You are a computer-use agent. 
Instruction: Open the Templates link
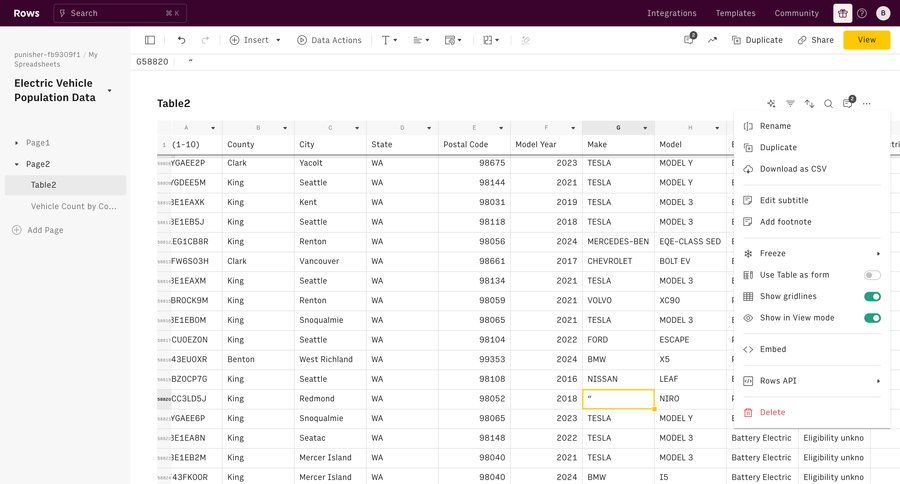coord(735,13)
